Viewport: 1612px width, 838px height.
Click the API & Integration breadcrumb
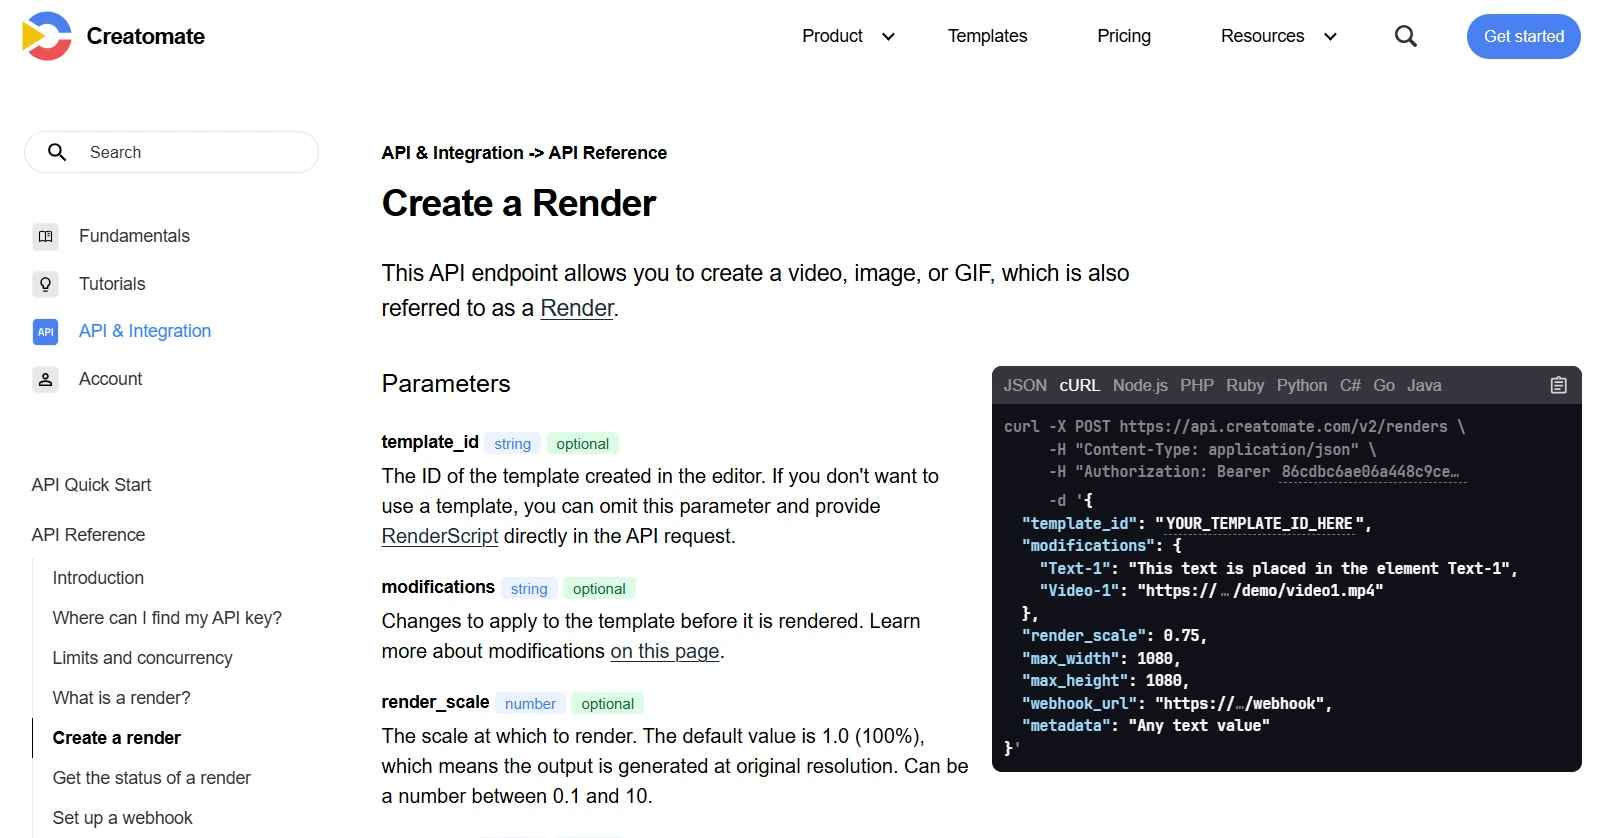(x=452, y=153)
